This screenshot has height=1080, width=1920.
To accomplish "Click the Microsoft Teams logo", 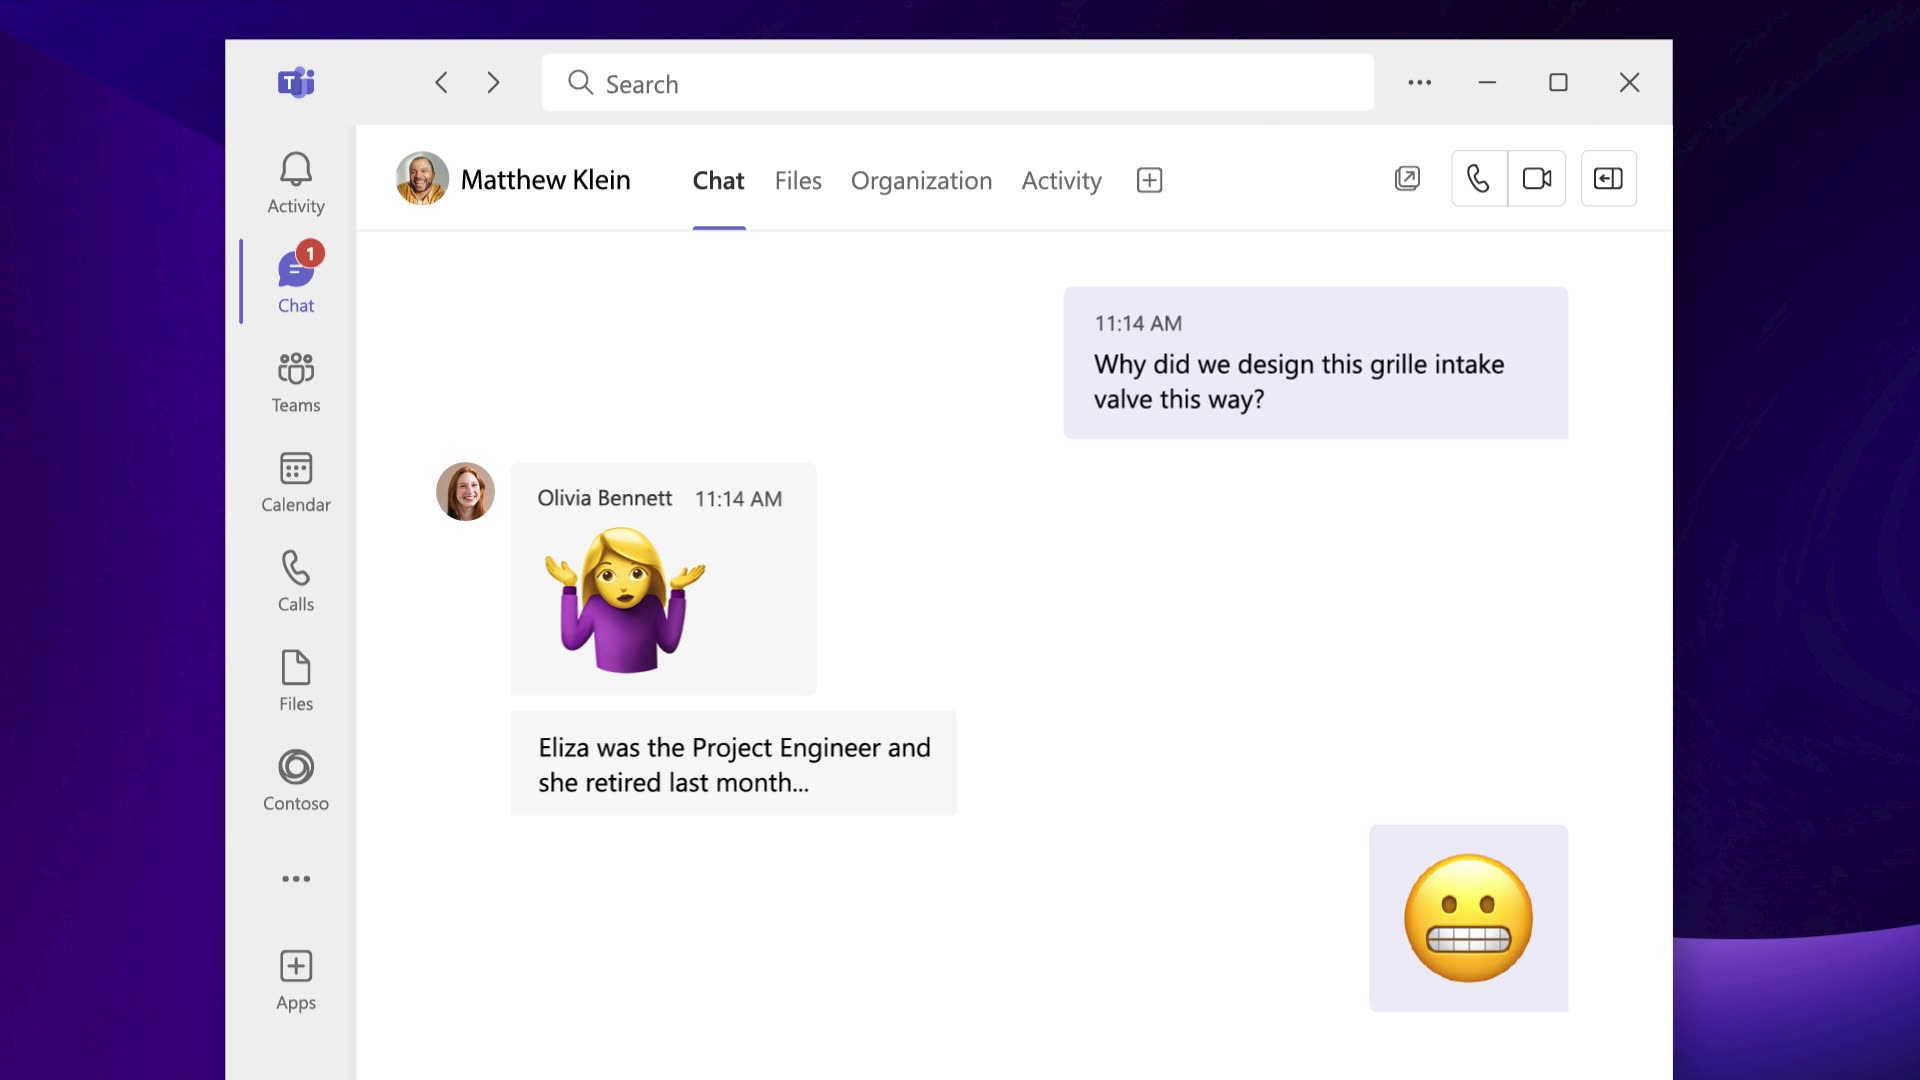I will (x=296, y=82).
